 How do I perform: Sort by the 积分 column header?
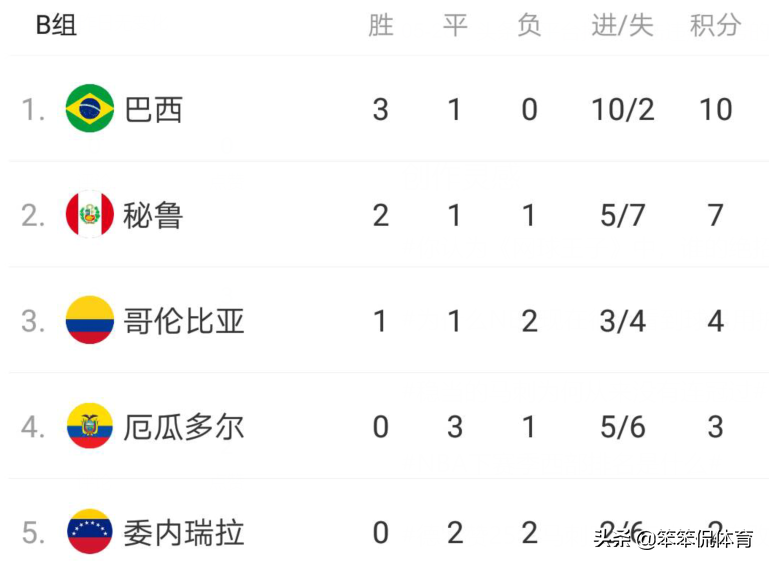click(x=716, y=25)
